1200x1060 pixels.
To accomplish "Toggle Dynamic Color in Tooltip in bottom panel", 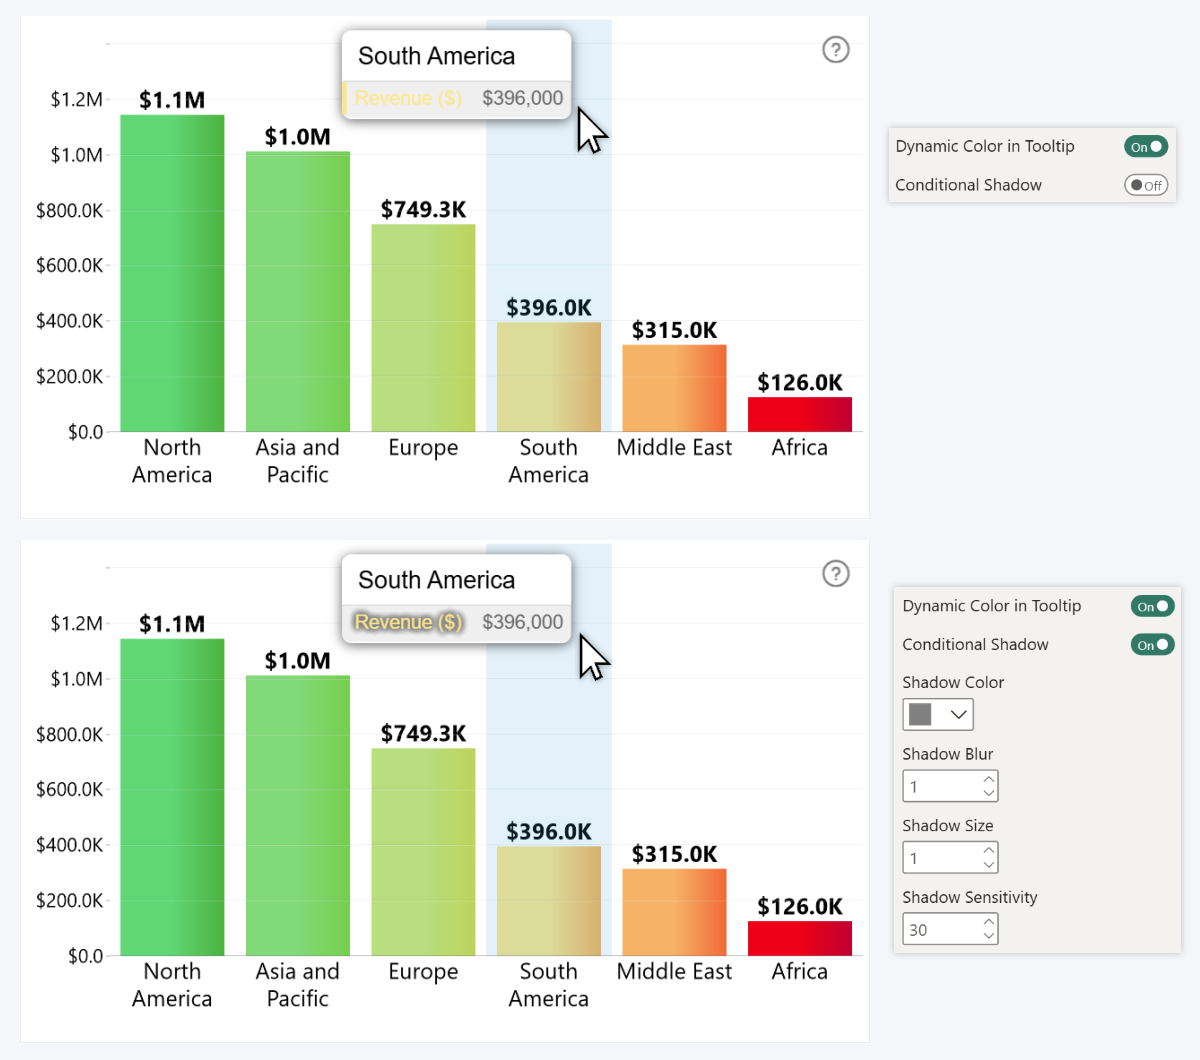I will tap(1152, 605).
